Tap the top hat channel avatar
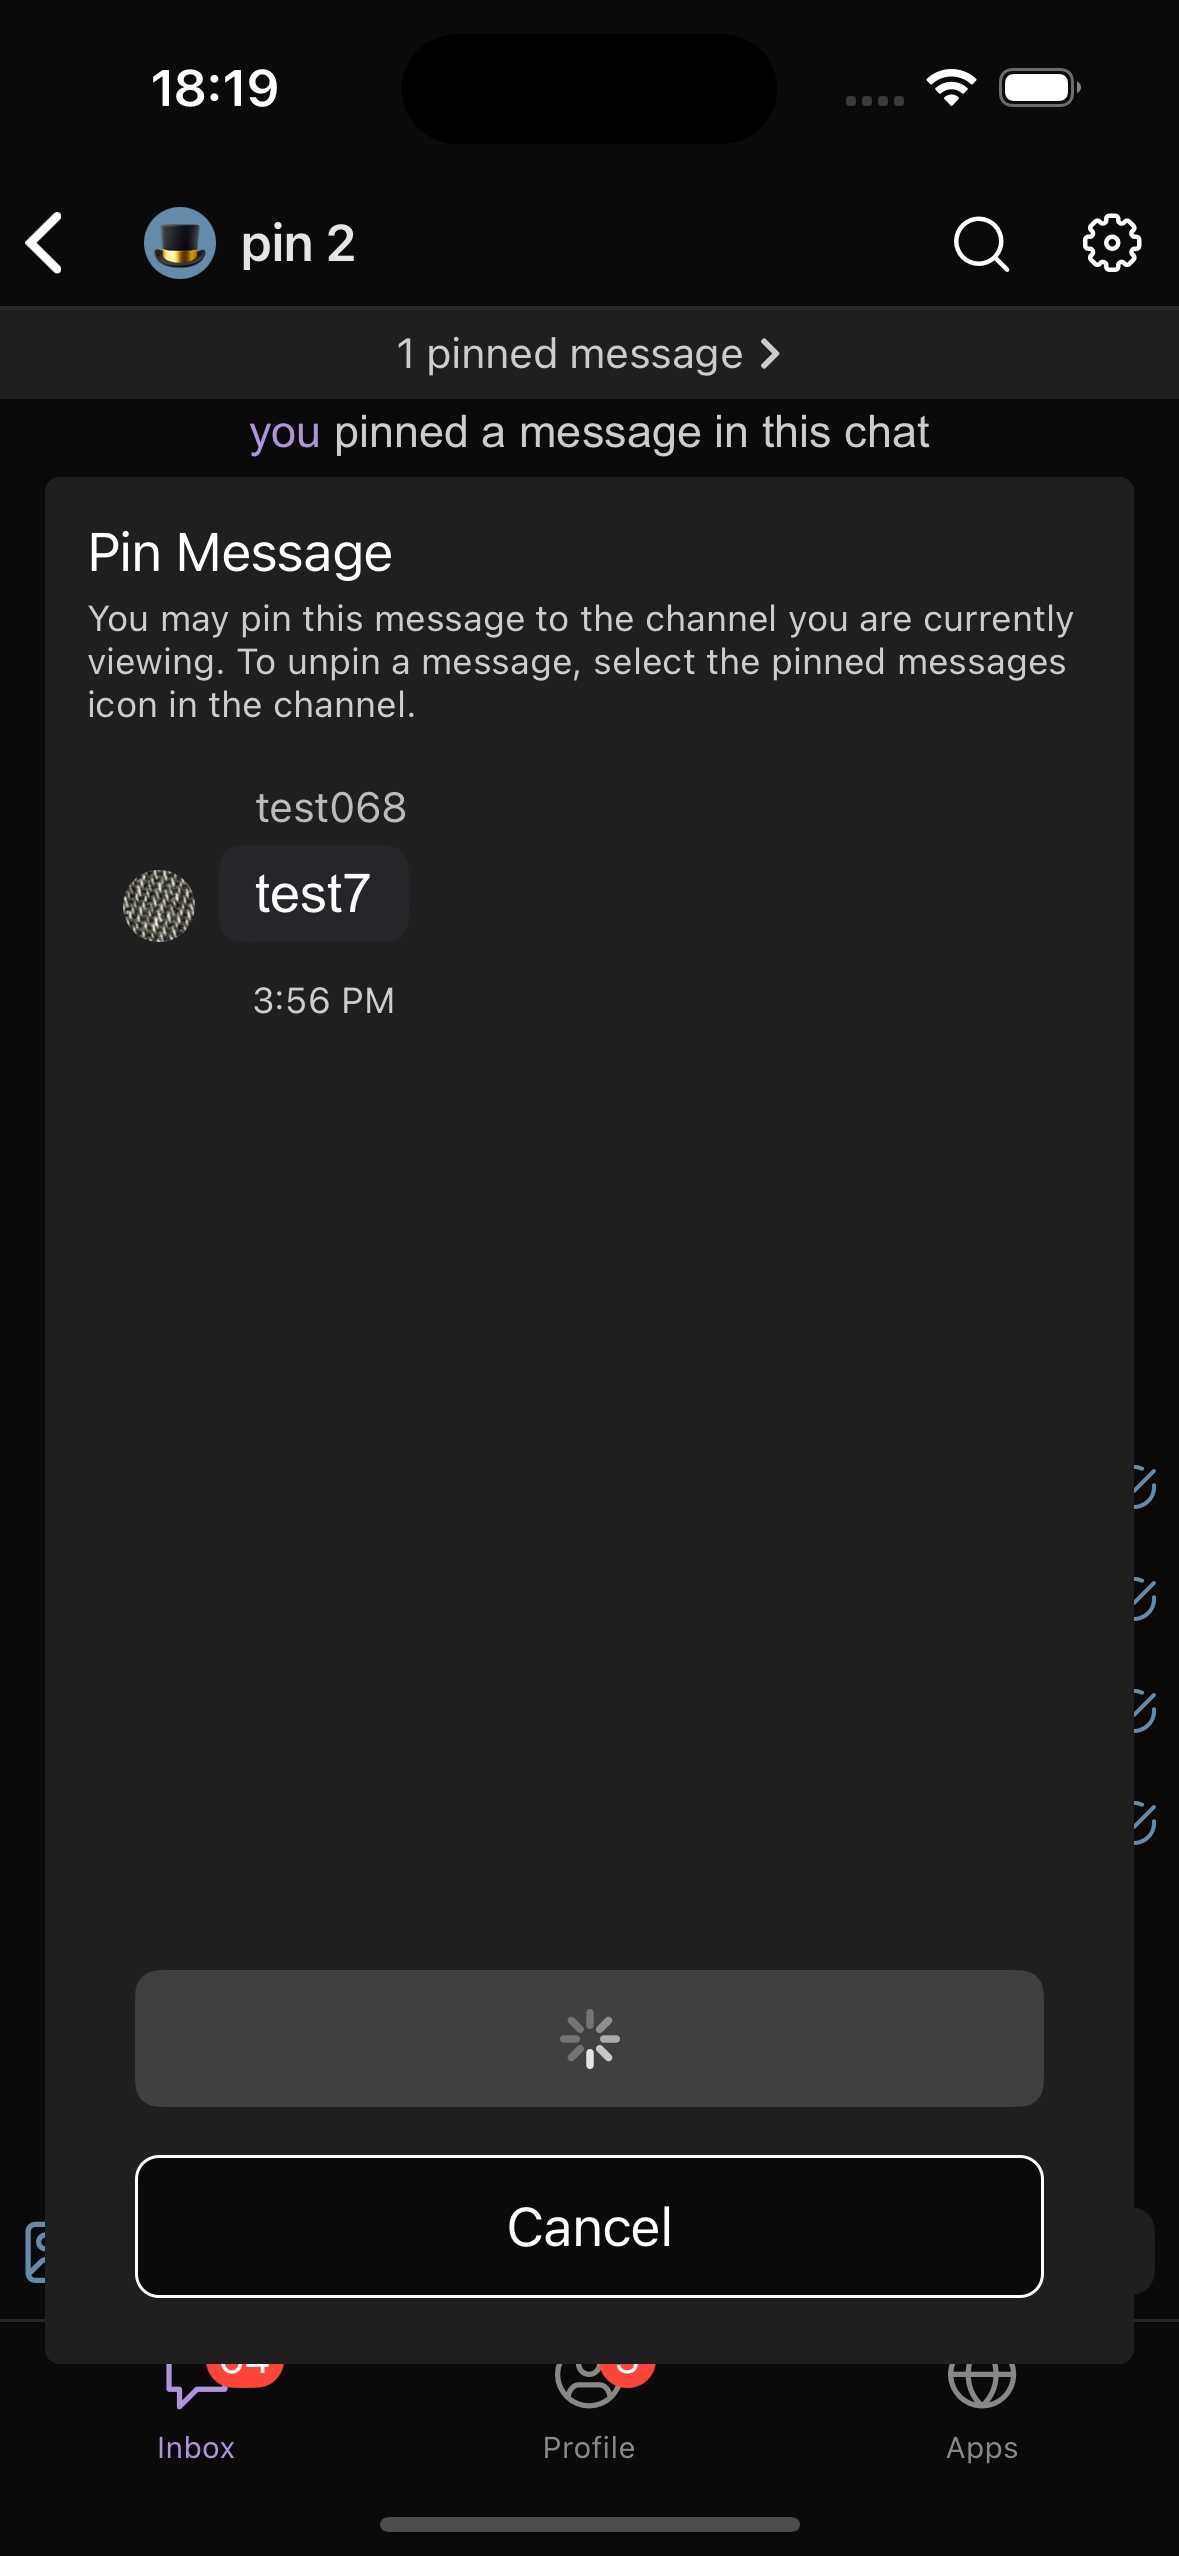1179x2556 pixels. click(180, 243)
